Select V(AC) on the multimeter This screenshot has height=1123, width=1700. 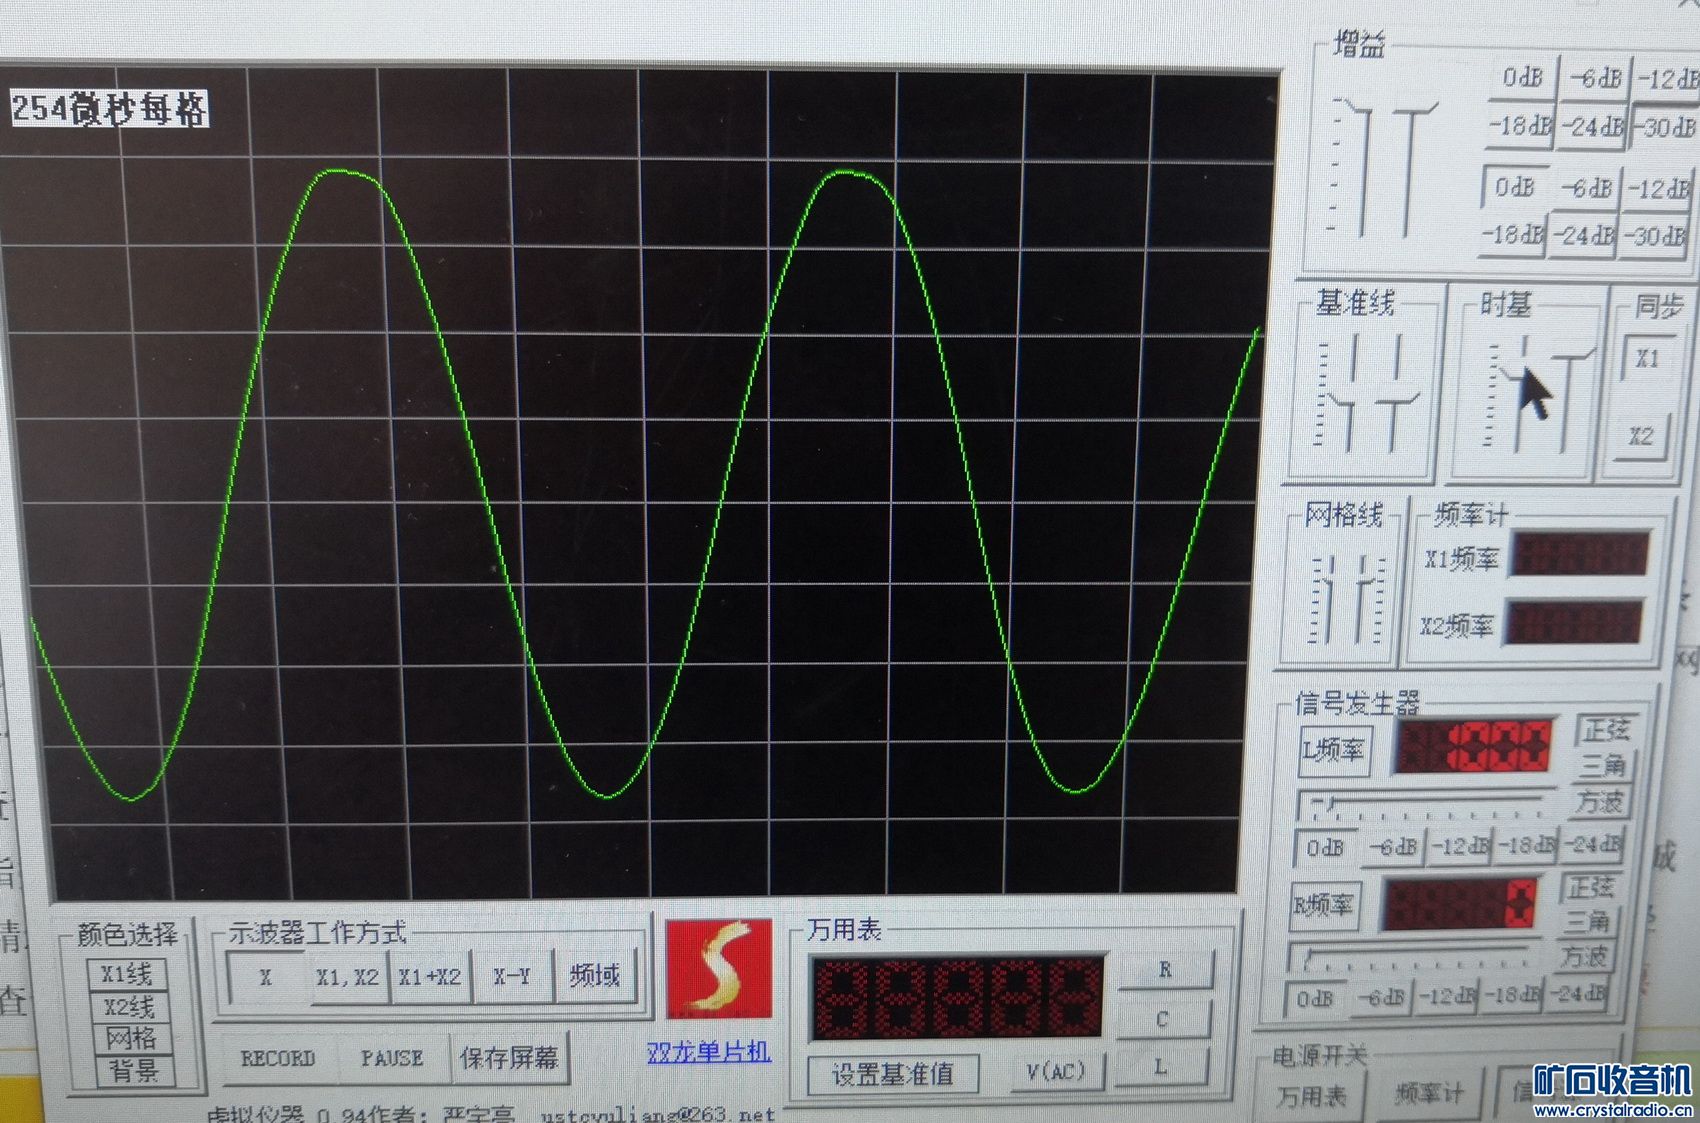click(x=1056, y=1072)
